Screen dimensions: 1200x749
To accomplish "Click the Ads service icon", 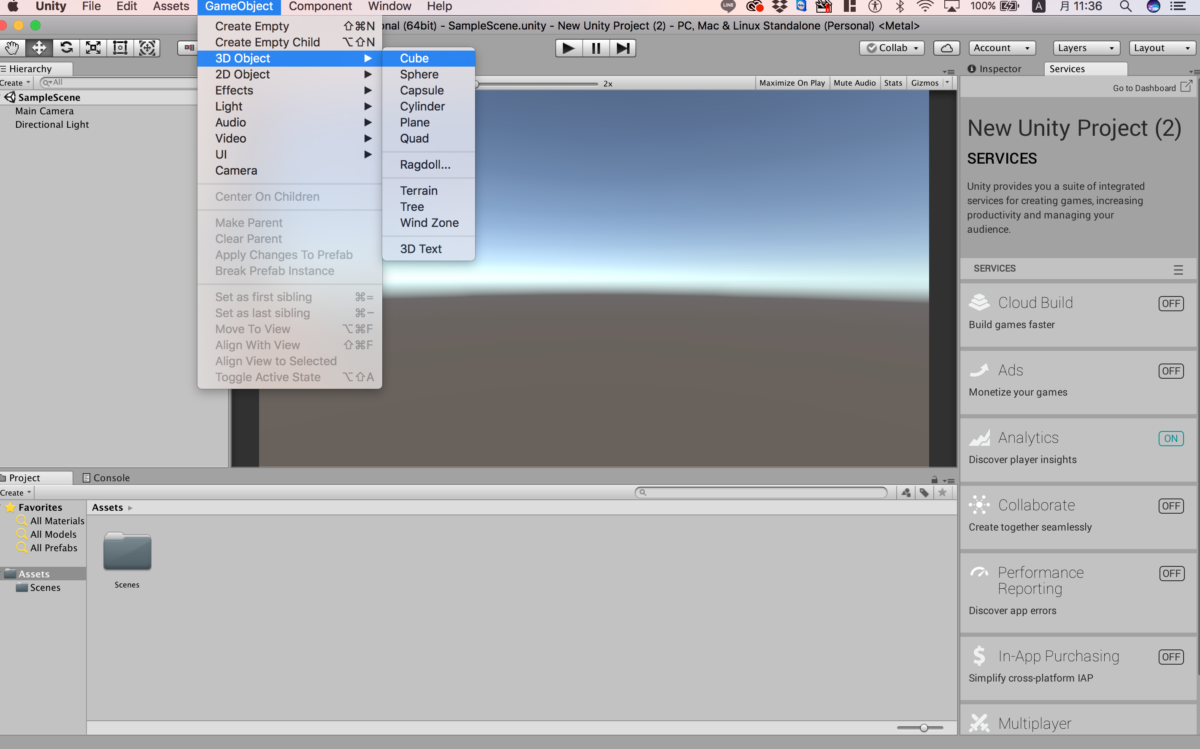I will 979,370.
